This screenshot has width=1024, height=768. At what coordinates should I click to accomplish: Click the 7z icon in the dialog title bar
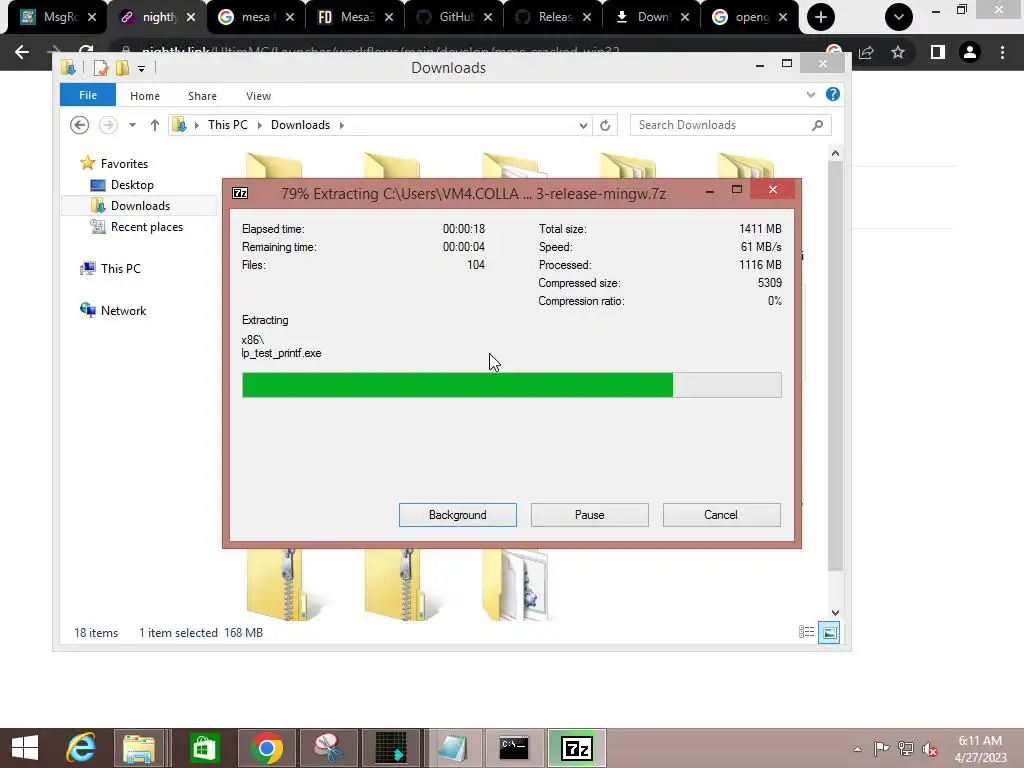240,193
